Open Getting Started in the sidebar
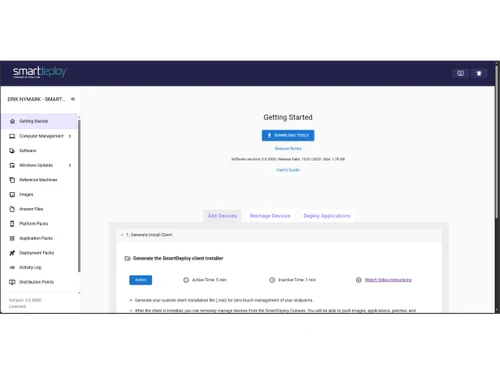Image resolution: width=500 pixels, height=375 pixels. [39, 121]
